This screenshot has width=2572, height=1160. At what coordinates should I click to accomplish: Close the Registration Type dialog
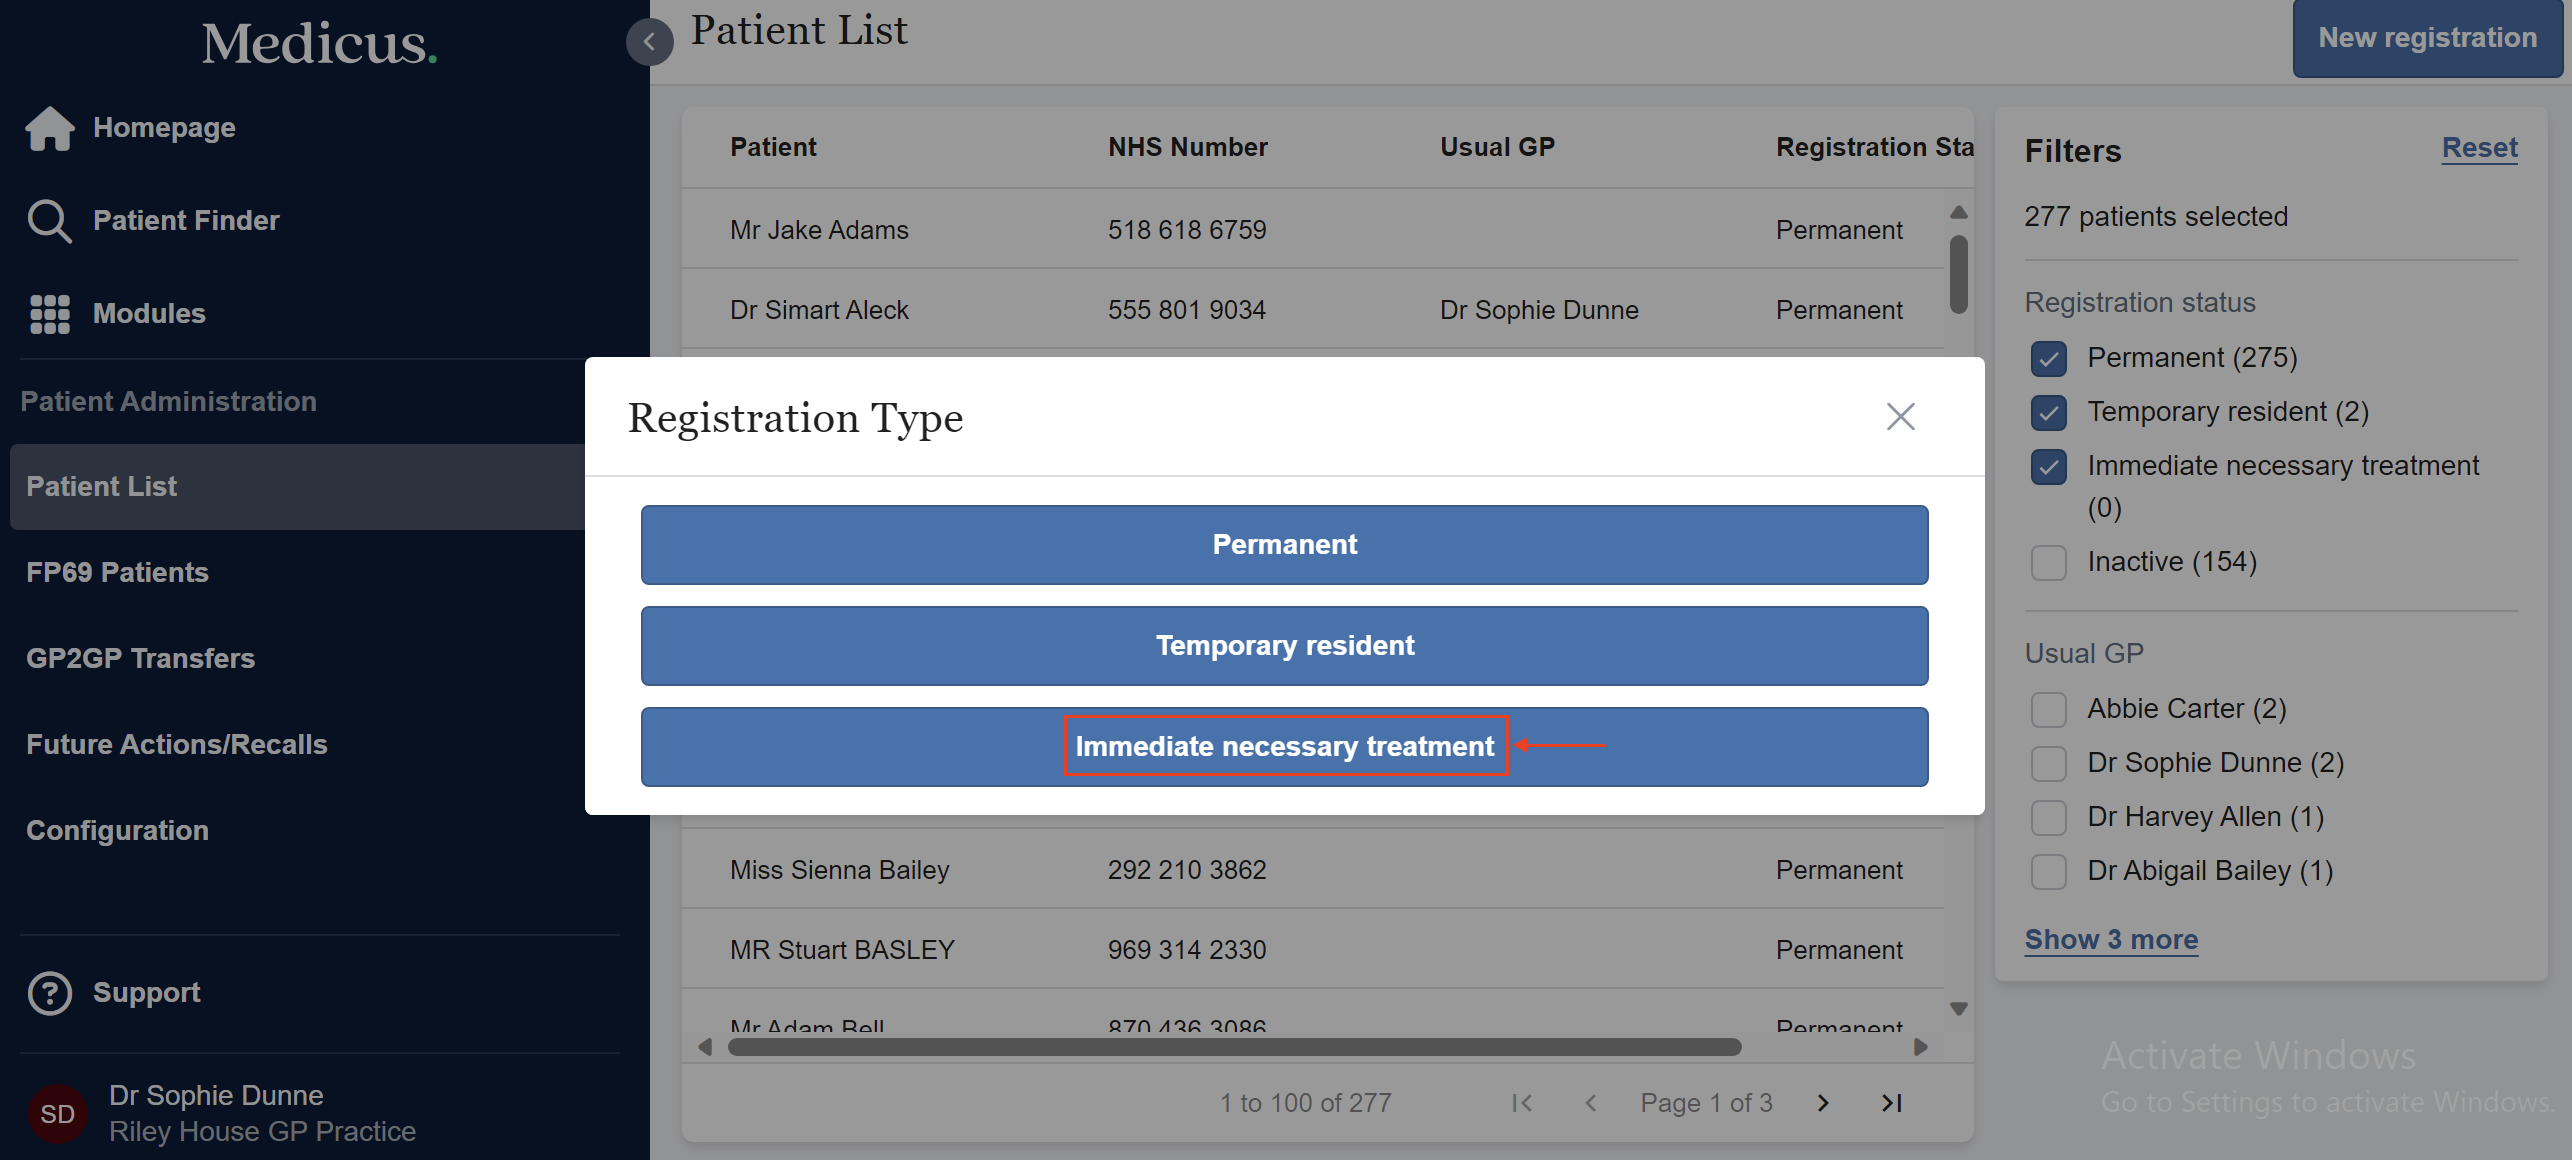(1899, 417)
